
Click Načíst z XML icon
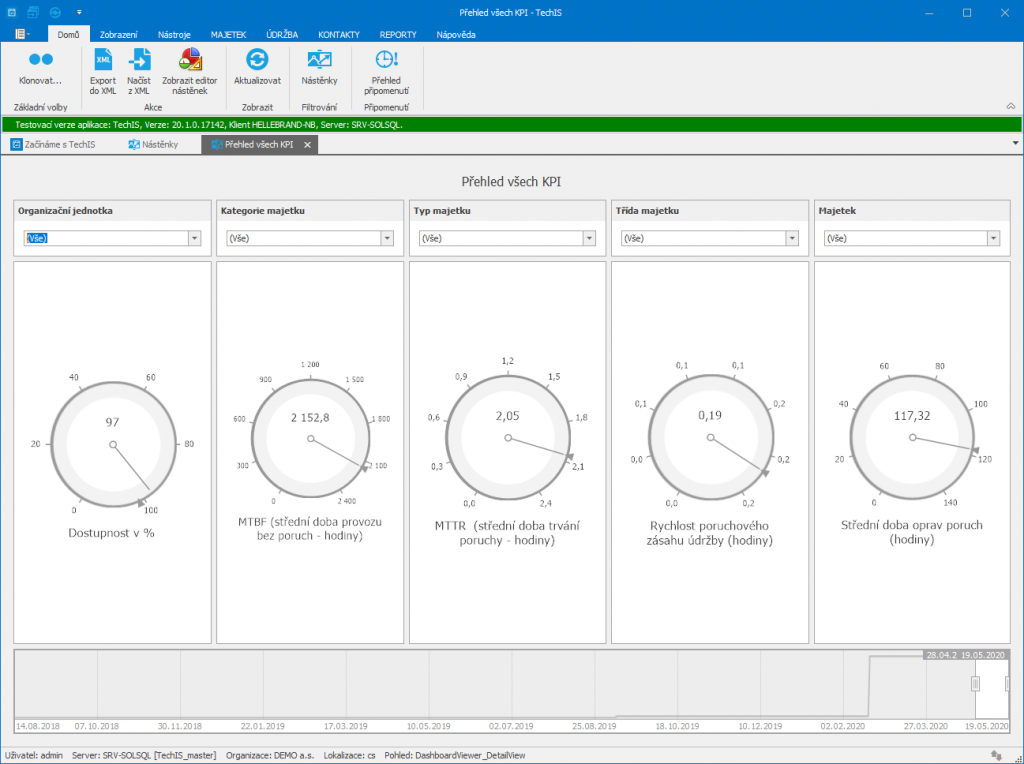click(x=139, y=60)
